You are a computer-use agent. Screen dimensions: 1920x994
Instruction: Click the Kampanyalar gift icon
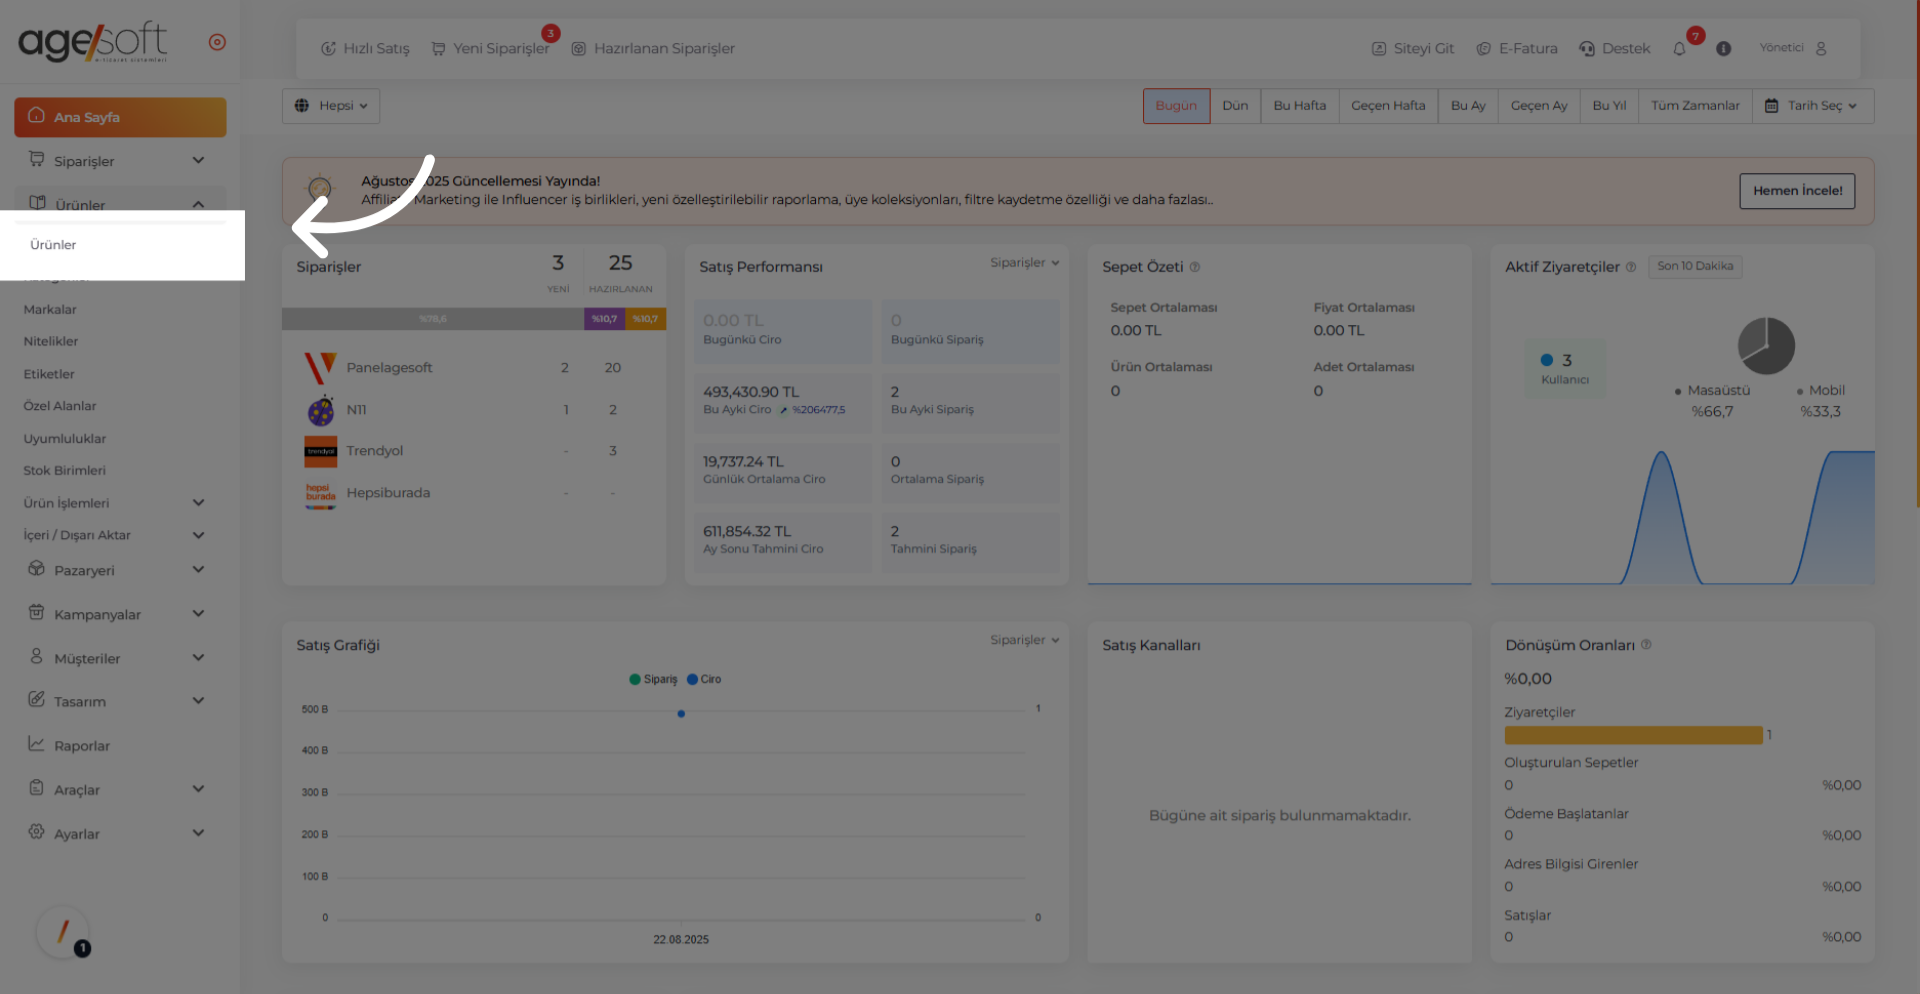click(36, 612)
